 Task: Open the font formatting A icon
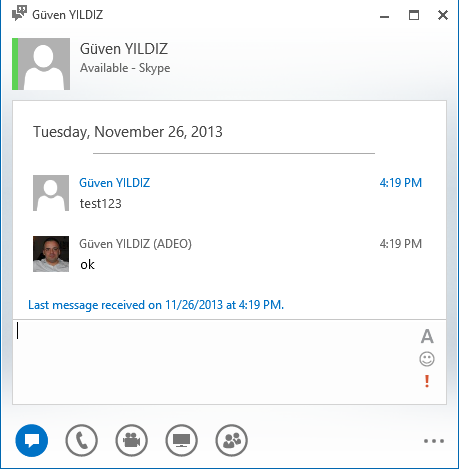coord(427,336)
